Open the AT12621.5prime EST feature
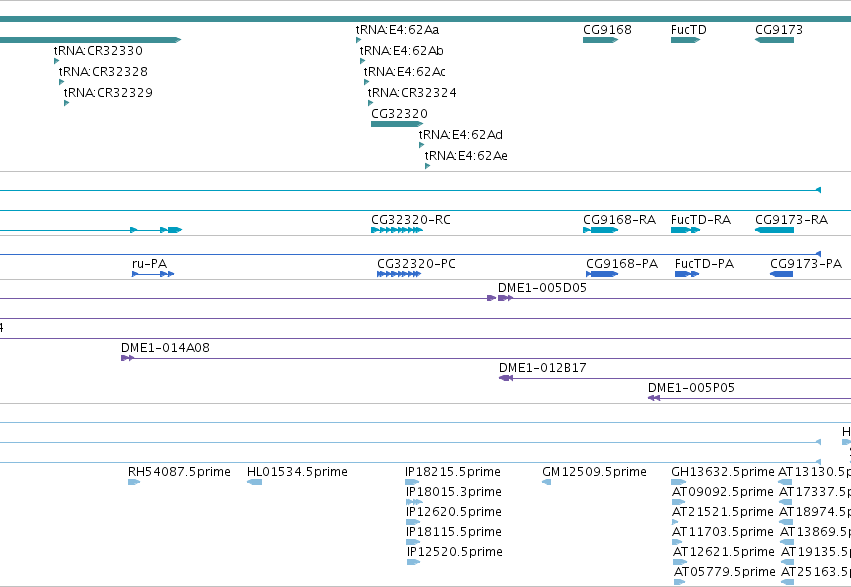851x587 pixels. point(681,562)
